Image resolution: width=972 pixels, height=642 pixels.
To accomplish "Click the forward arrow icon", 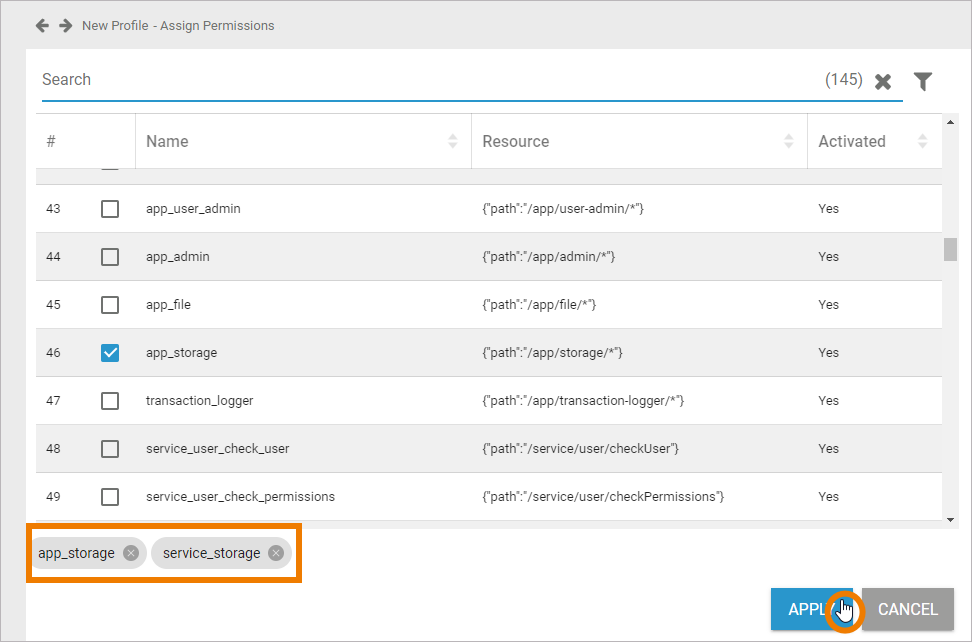I will coord(66,25).
